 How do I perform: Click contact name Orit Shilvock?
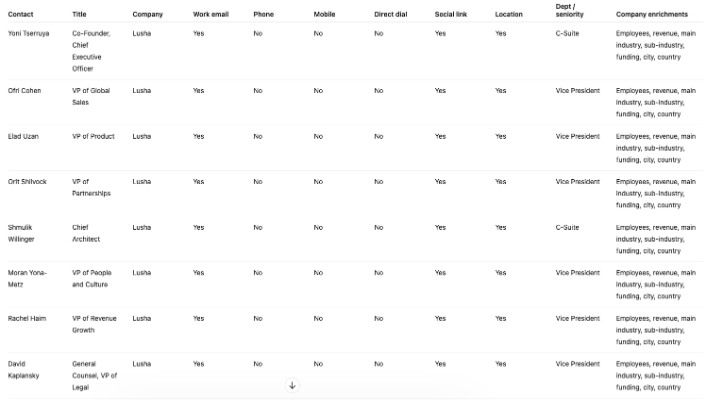coord(27,181)
